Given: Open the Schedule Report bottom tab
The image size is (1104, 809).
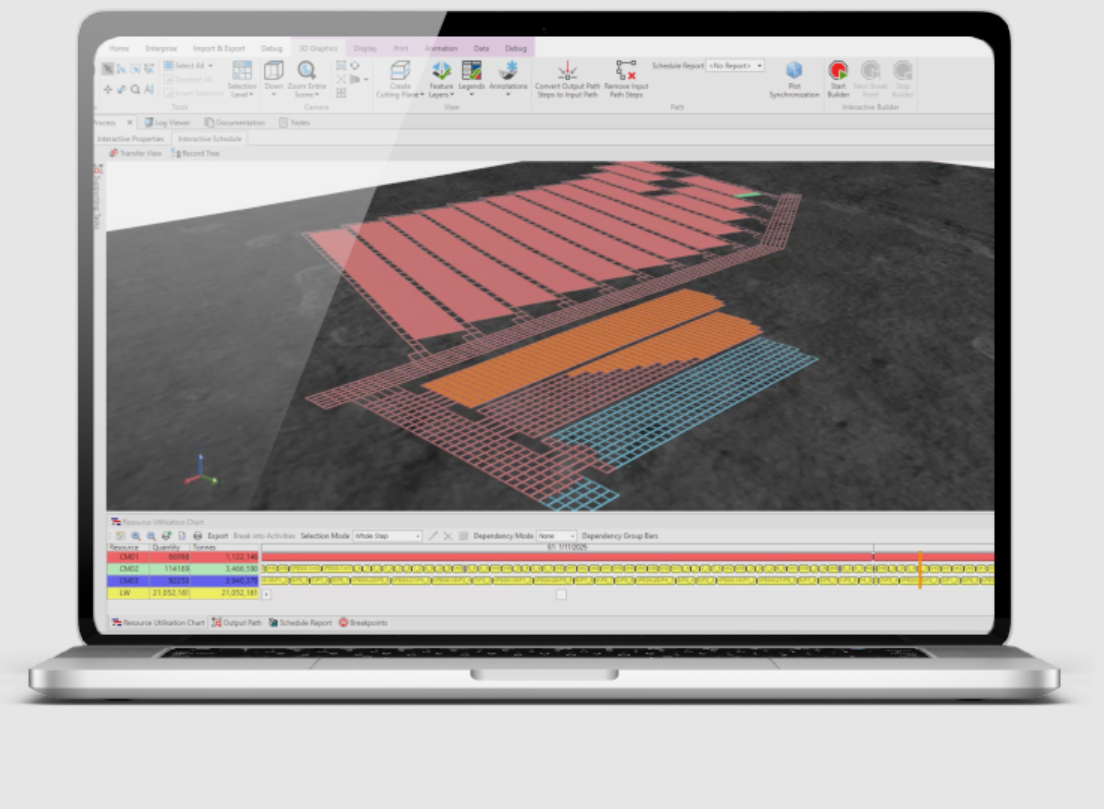Looking at the screenshot, I should [x=300, y=622].
